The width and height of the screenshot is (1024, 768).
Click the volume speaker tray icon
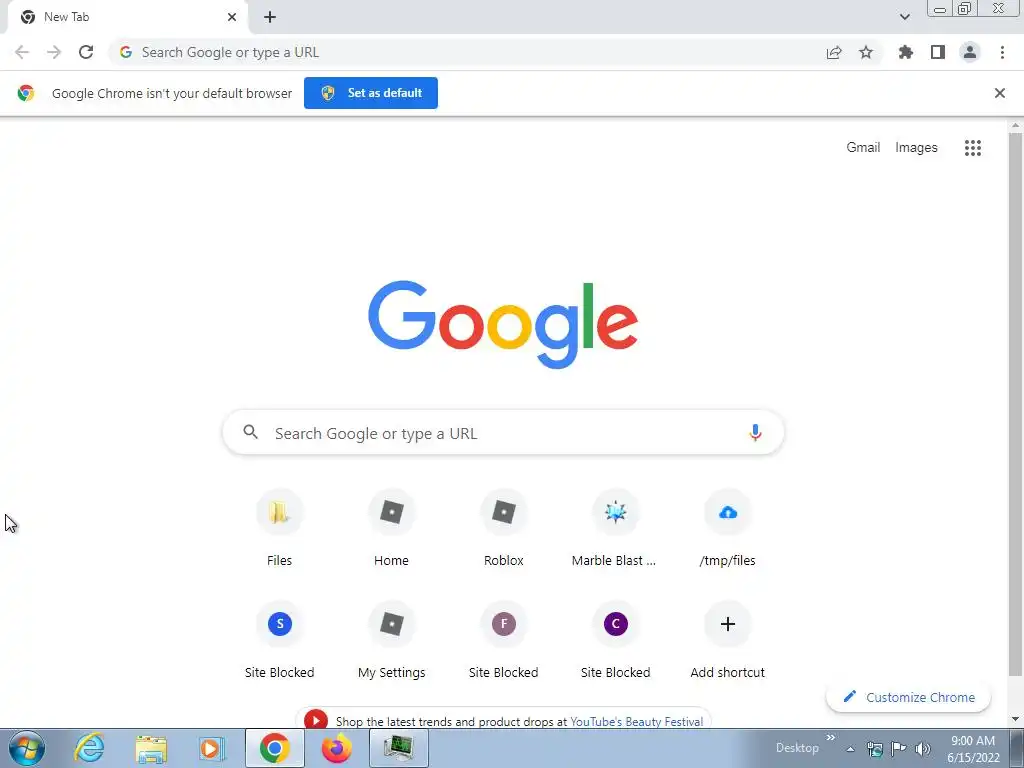coord(923,749)
